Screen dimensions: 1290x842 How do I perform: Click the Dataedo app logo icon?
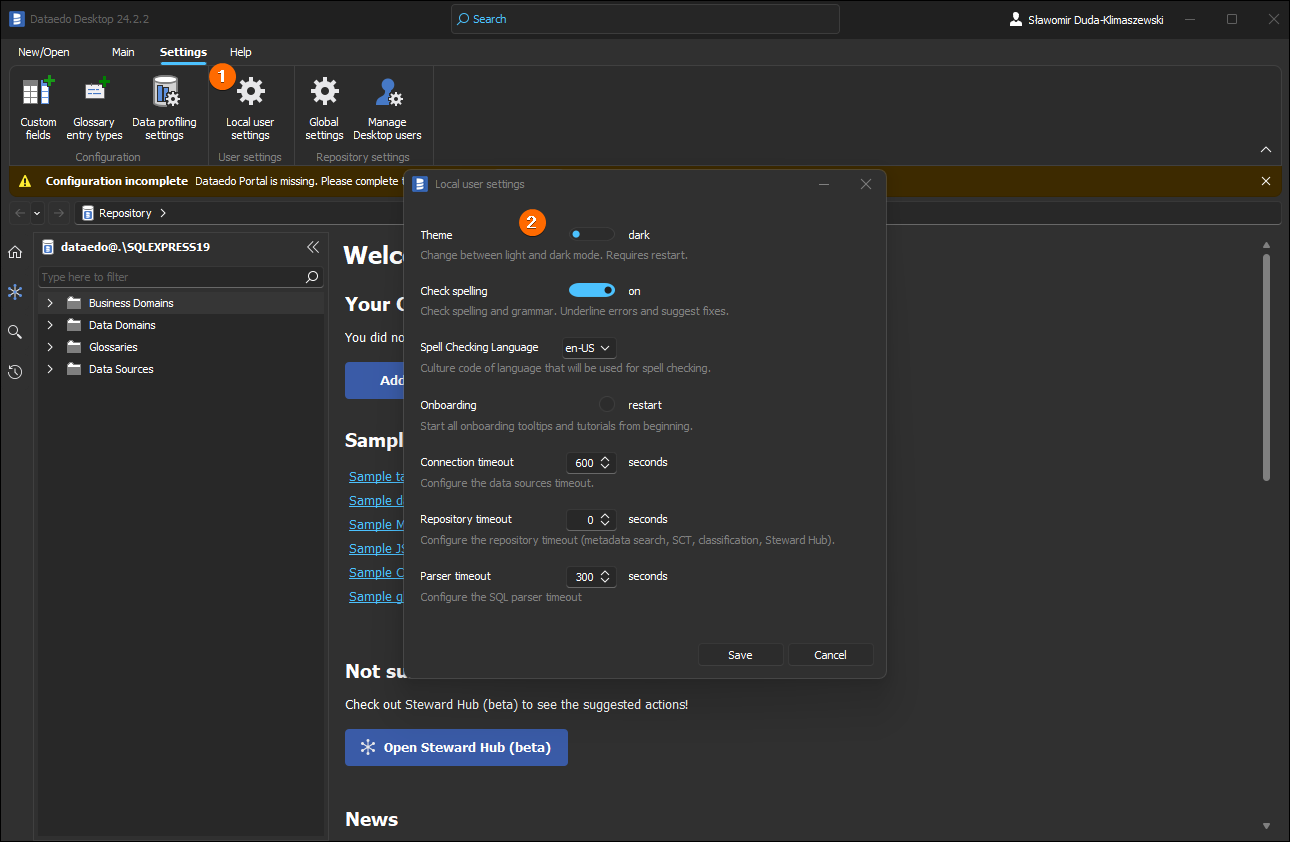tap(17, 19)
